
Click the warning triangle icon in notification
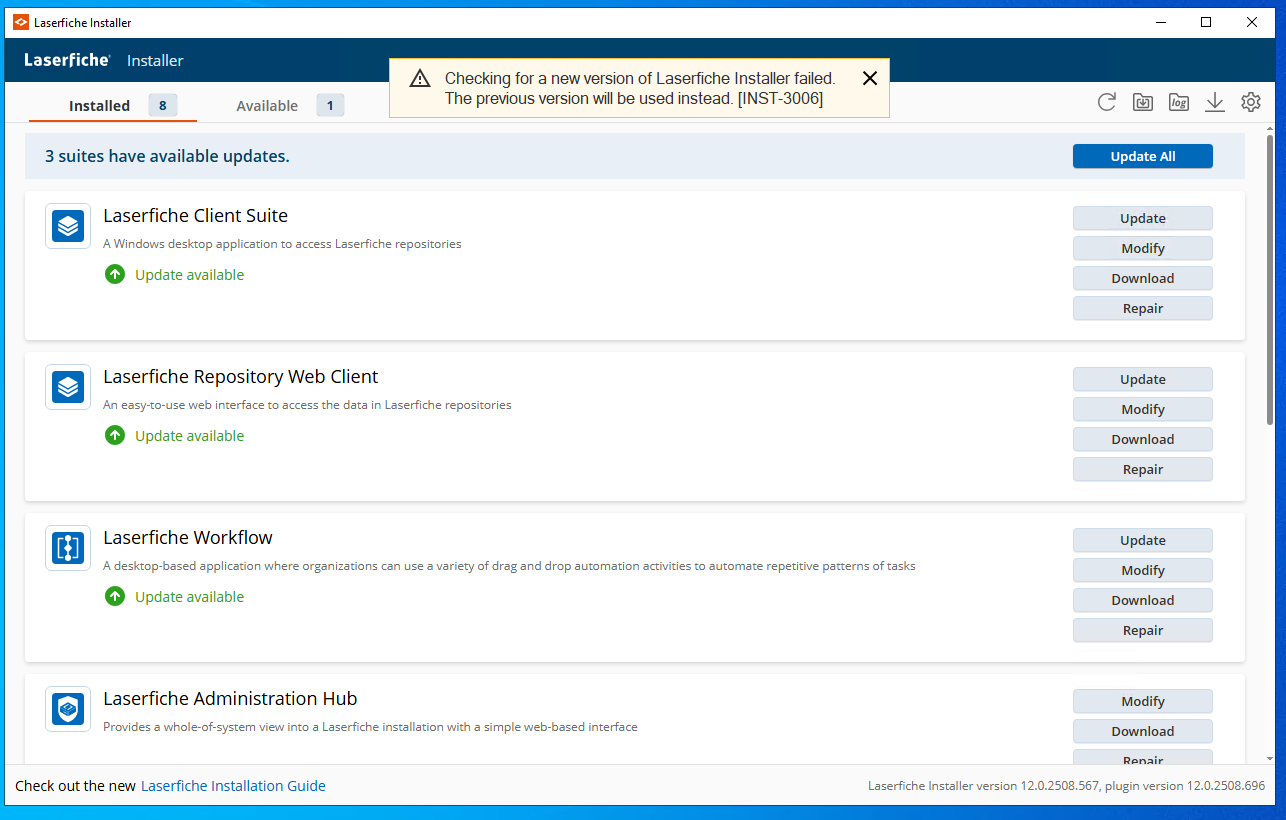(x=420, y=79)
